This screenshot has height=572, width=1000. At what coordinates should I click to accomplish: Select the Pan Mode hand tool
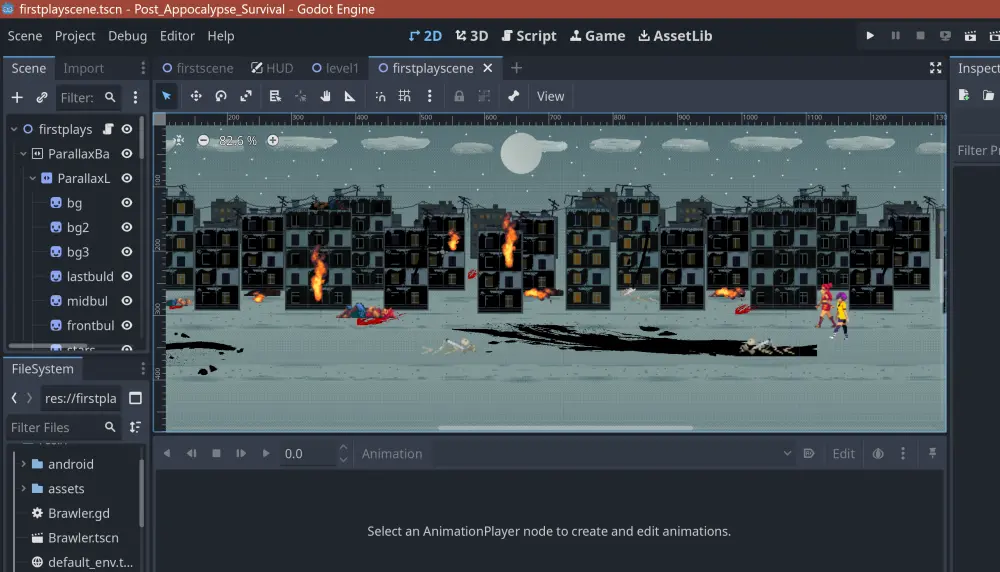tap(325, 96)
